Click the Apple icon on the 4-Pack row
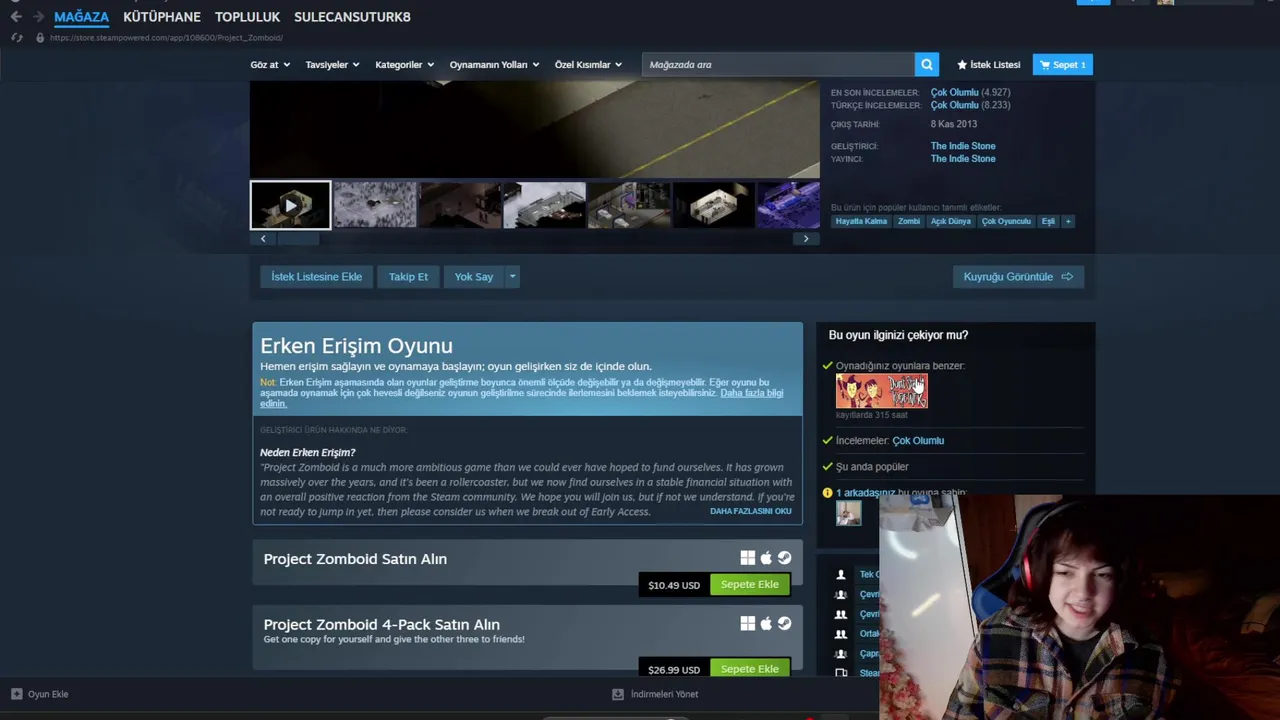This screenshot has height=720, width=1280. (766, 623)
